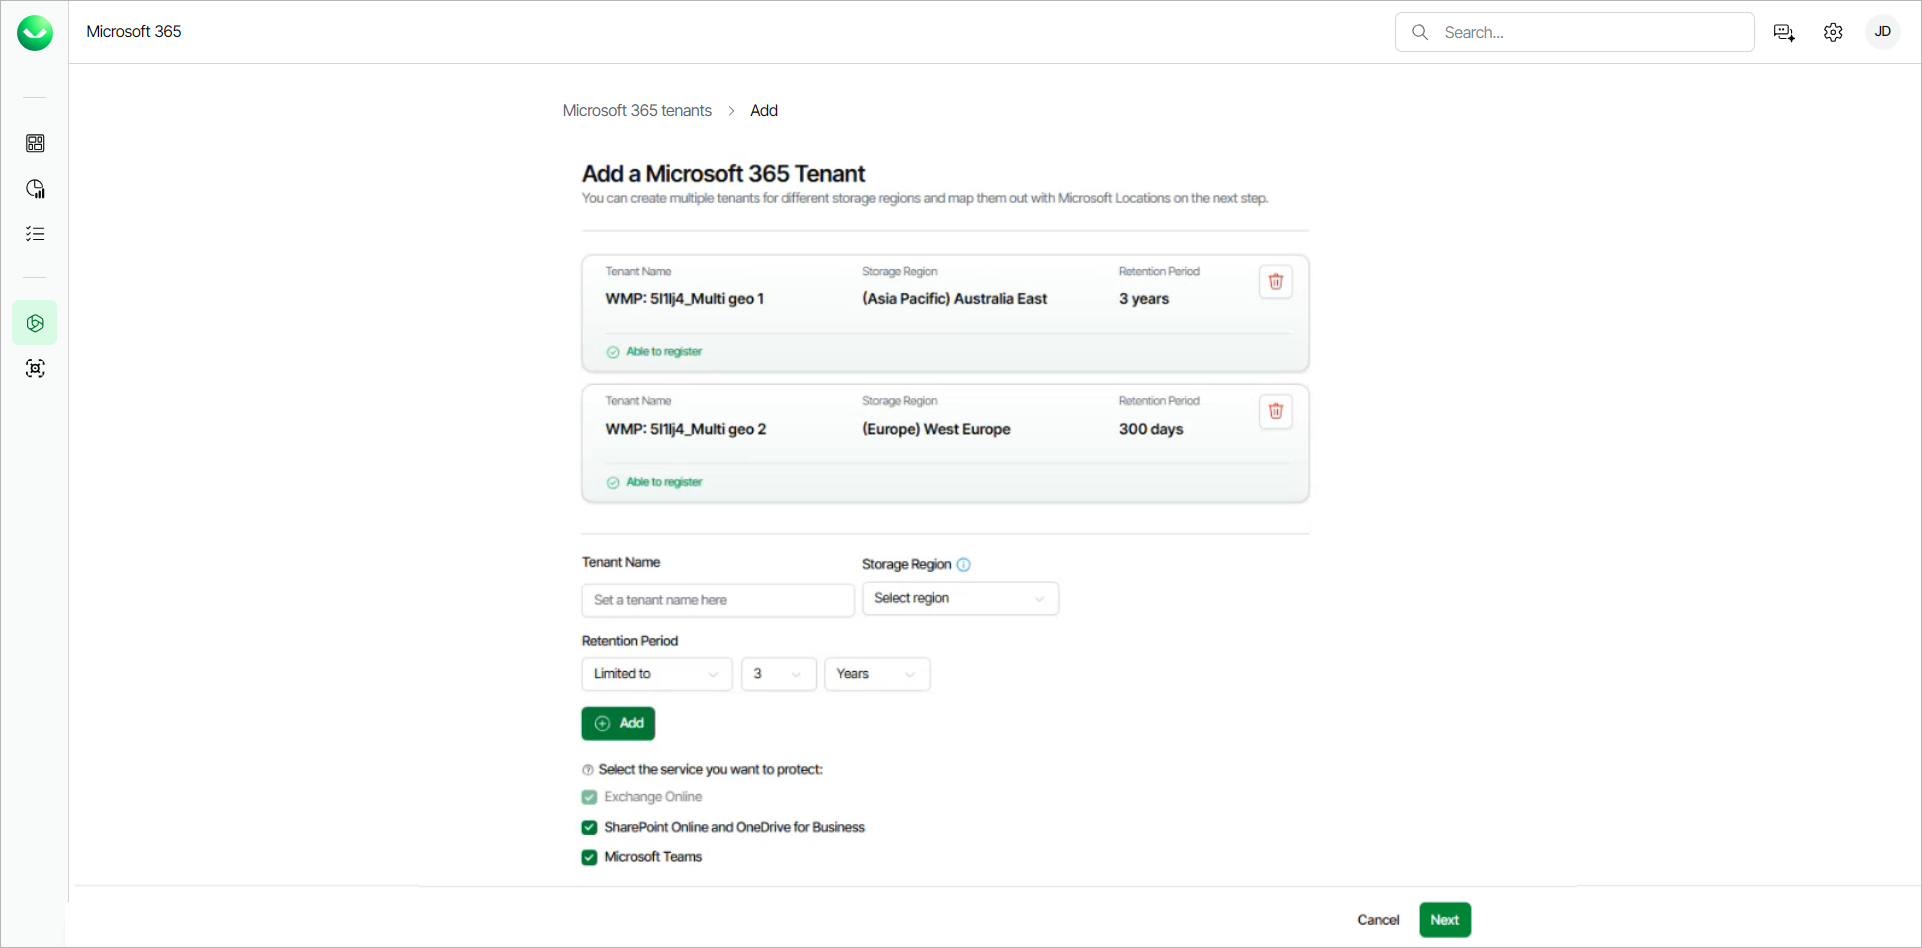Open the reports chart sidebar icon
Image resolution: width=1922 pixels, height=948 pixels.
pyautogui.click(x=35, y=189)
